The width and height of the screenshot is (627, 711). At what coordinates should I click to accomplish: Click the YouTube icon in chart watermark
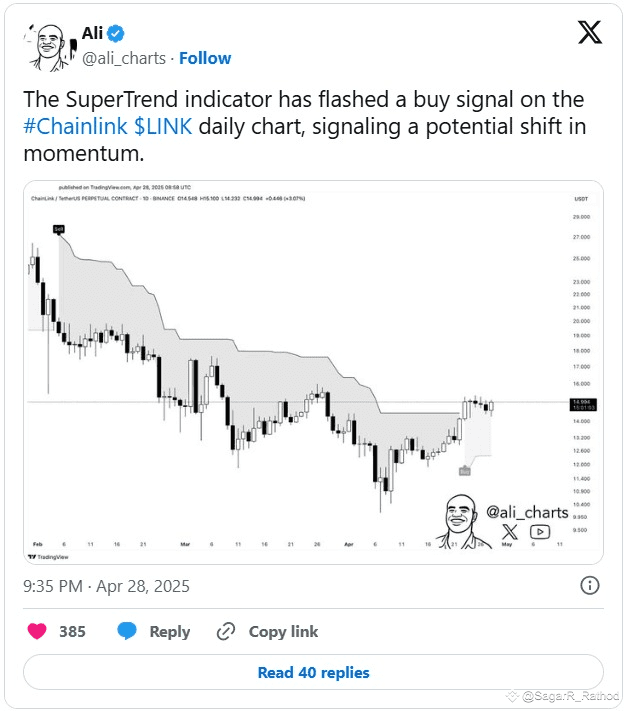(539, 533)
